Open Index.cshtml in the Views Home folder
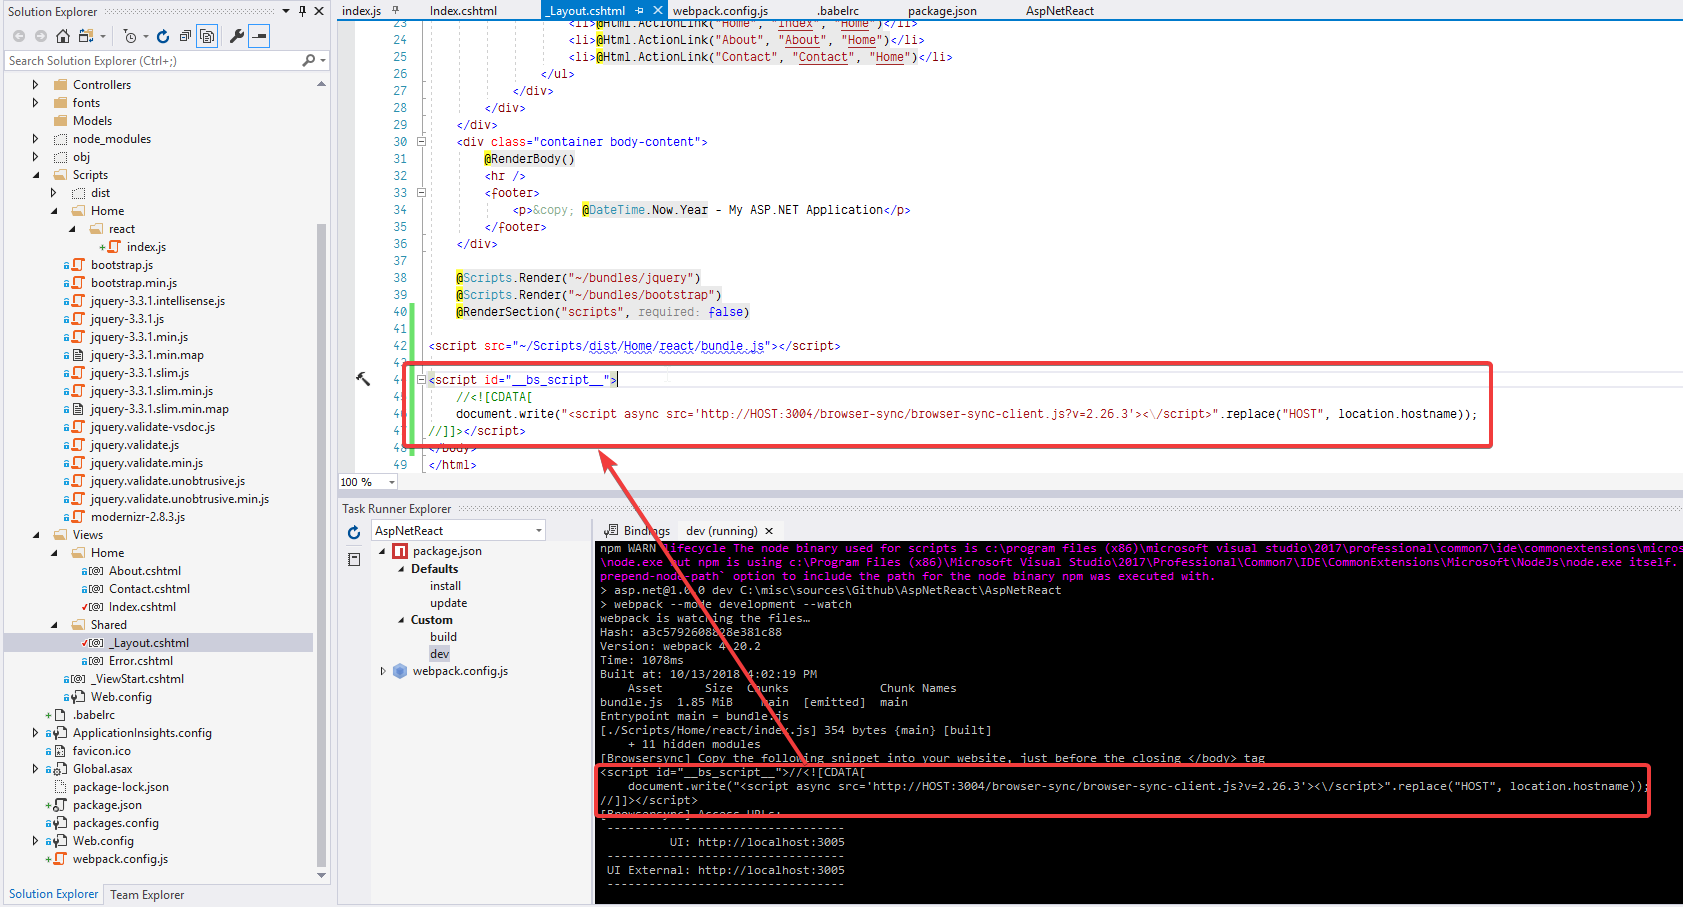The height and width of the screenshot is (907, 1683). click(142, 607)
